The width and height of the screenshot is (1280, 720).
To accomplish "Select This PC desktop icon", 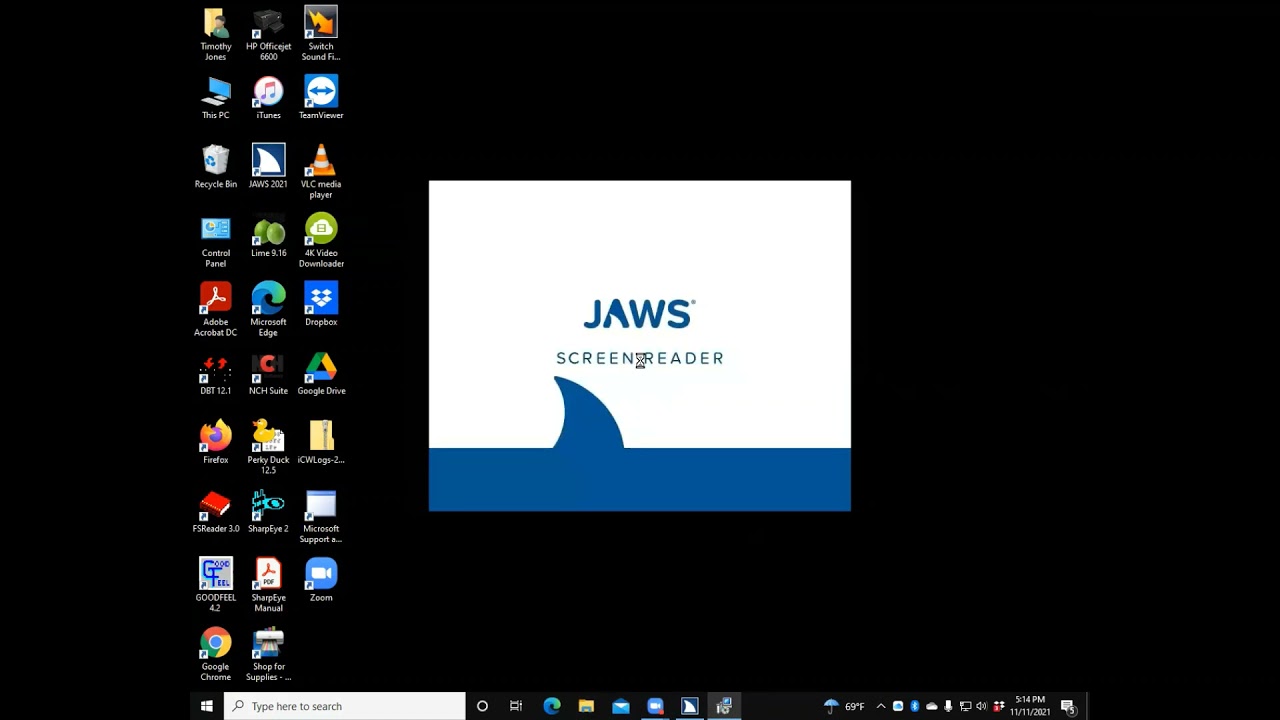I will pos(215,98).
